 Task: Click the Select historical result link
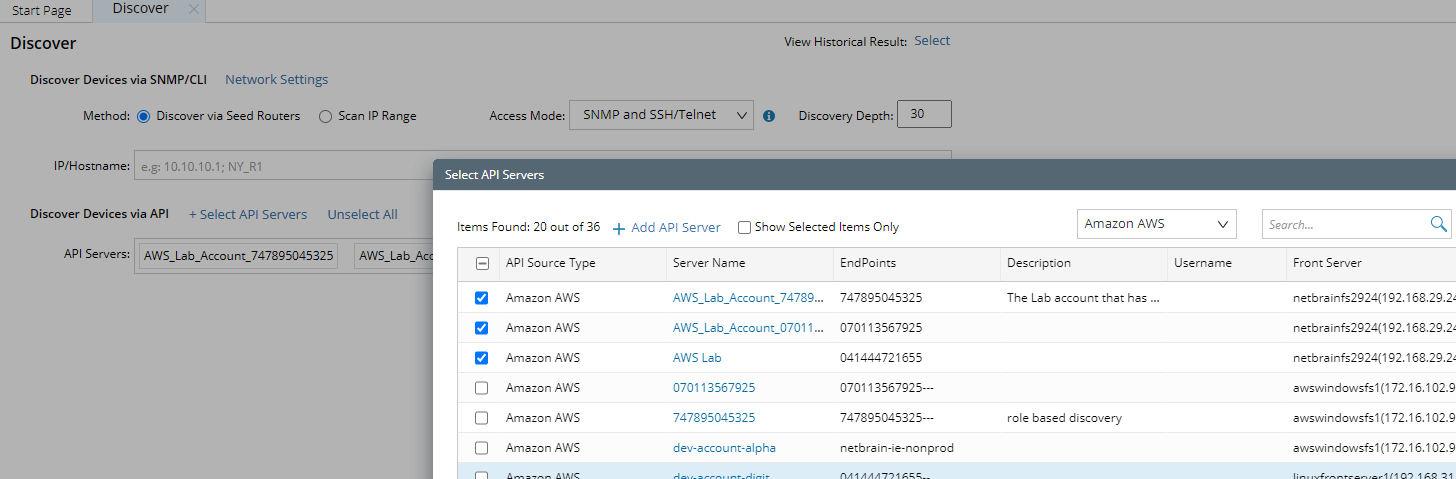point(932,41)
